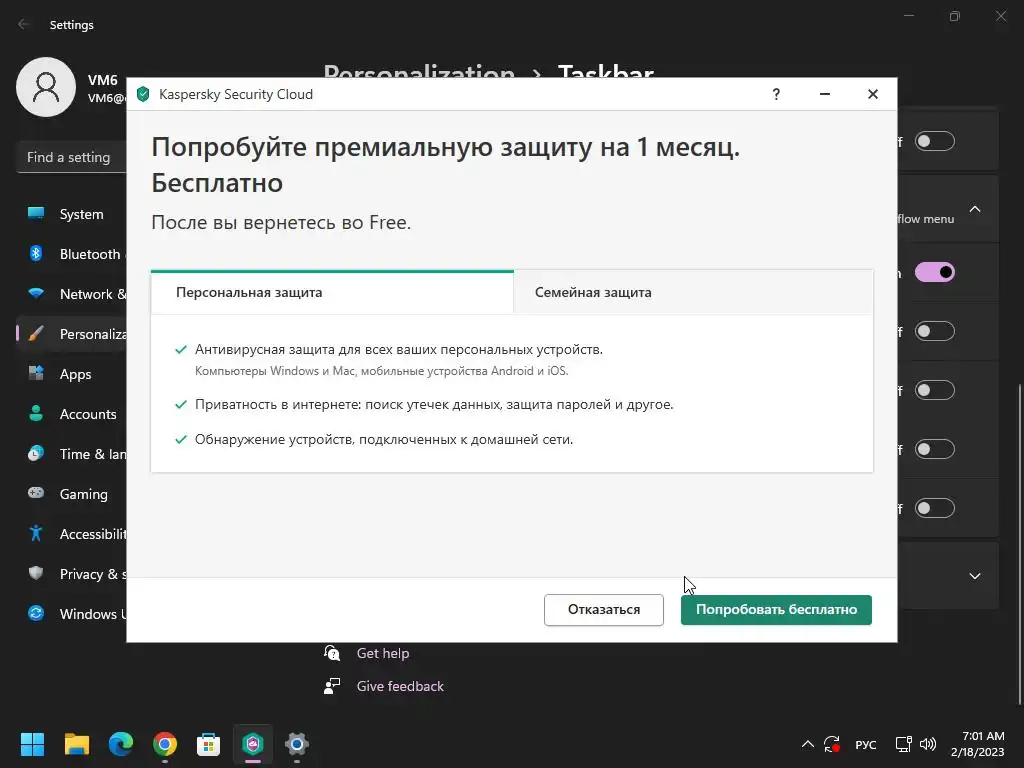Expand the bottom collapsed section chevron
The image size is (1024, 768).
tap(974, 576)
